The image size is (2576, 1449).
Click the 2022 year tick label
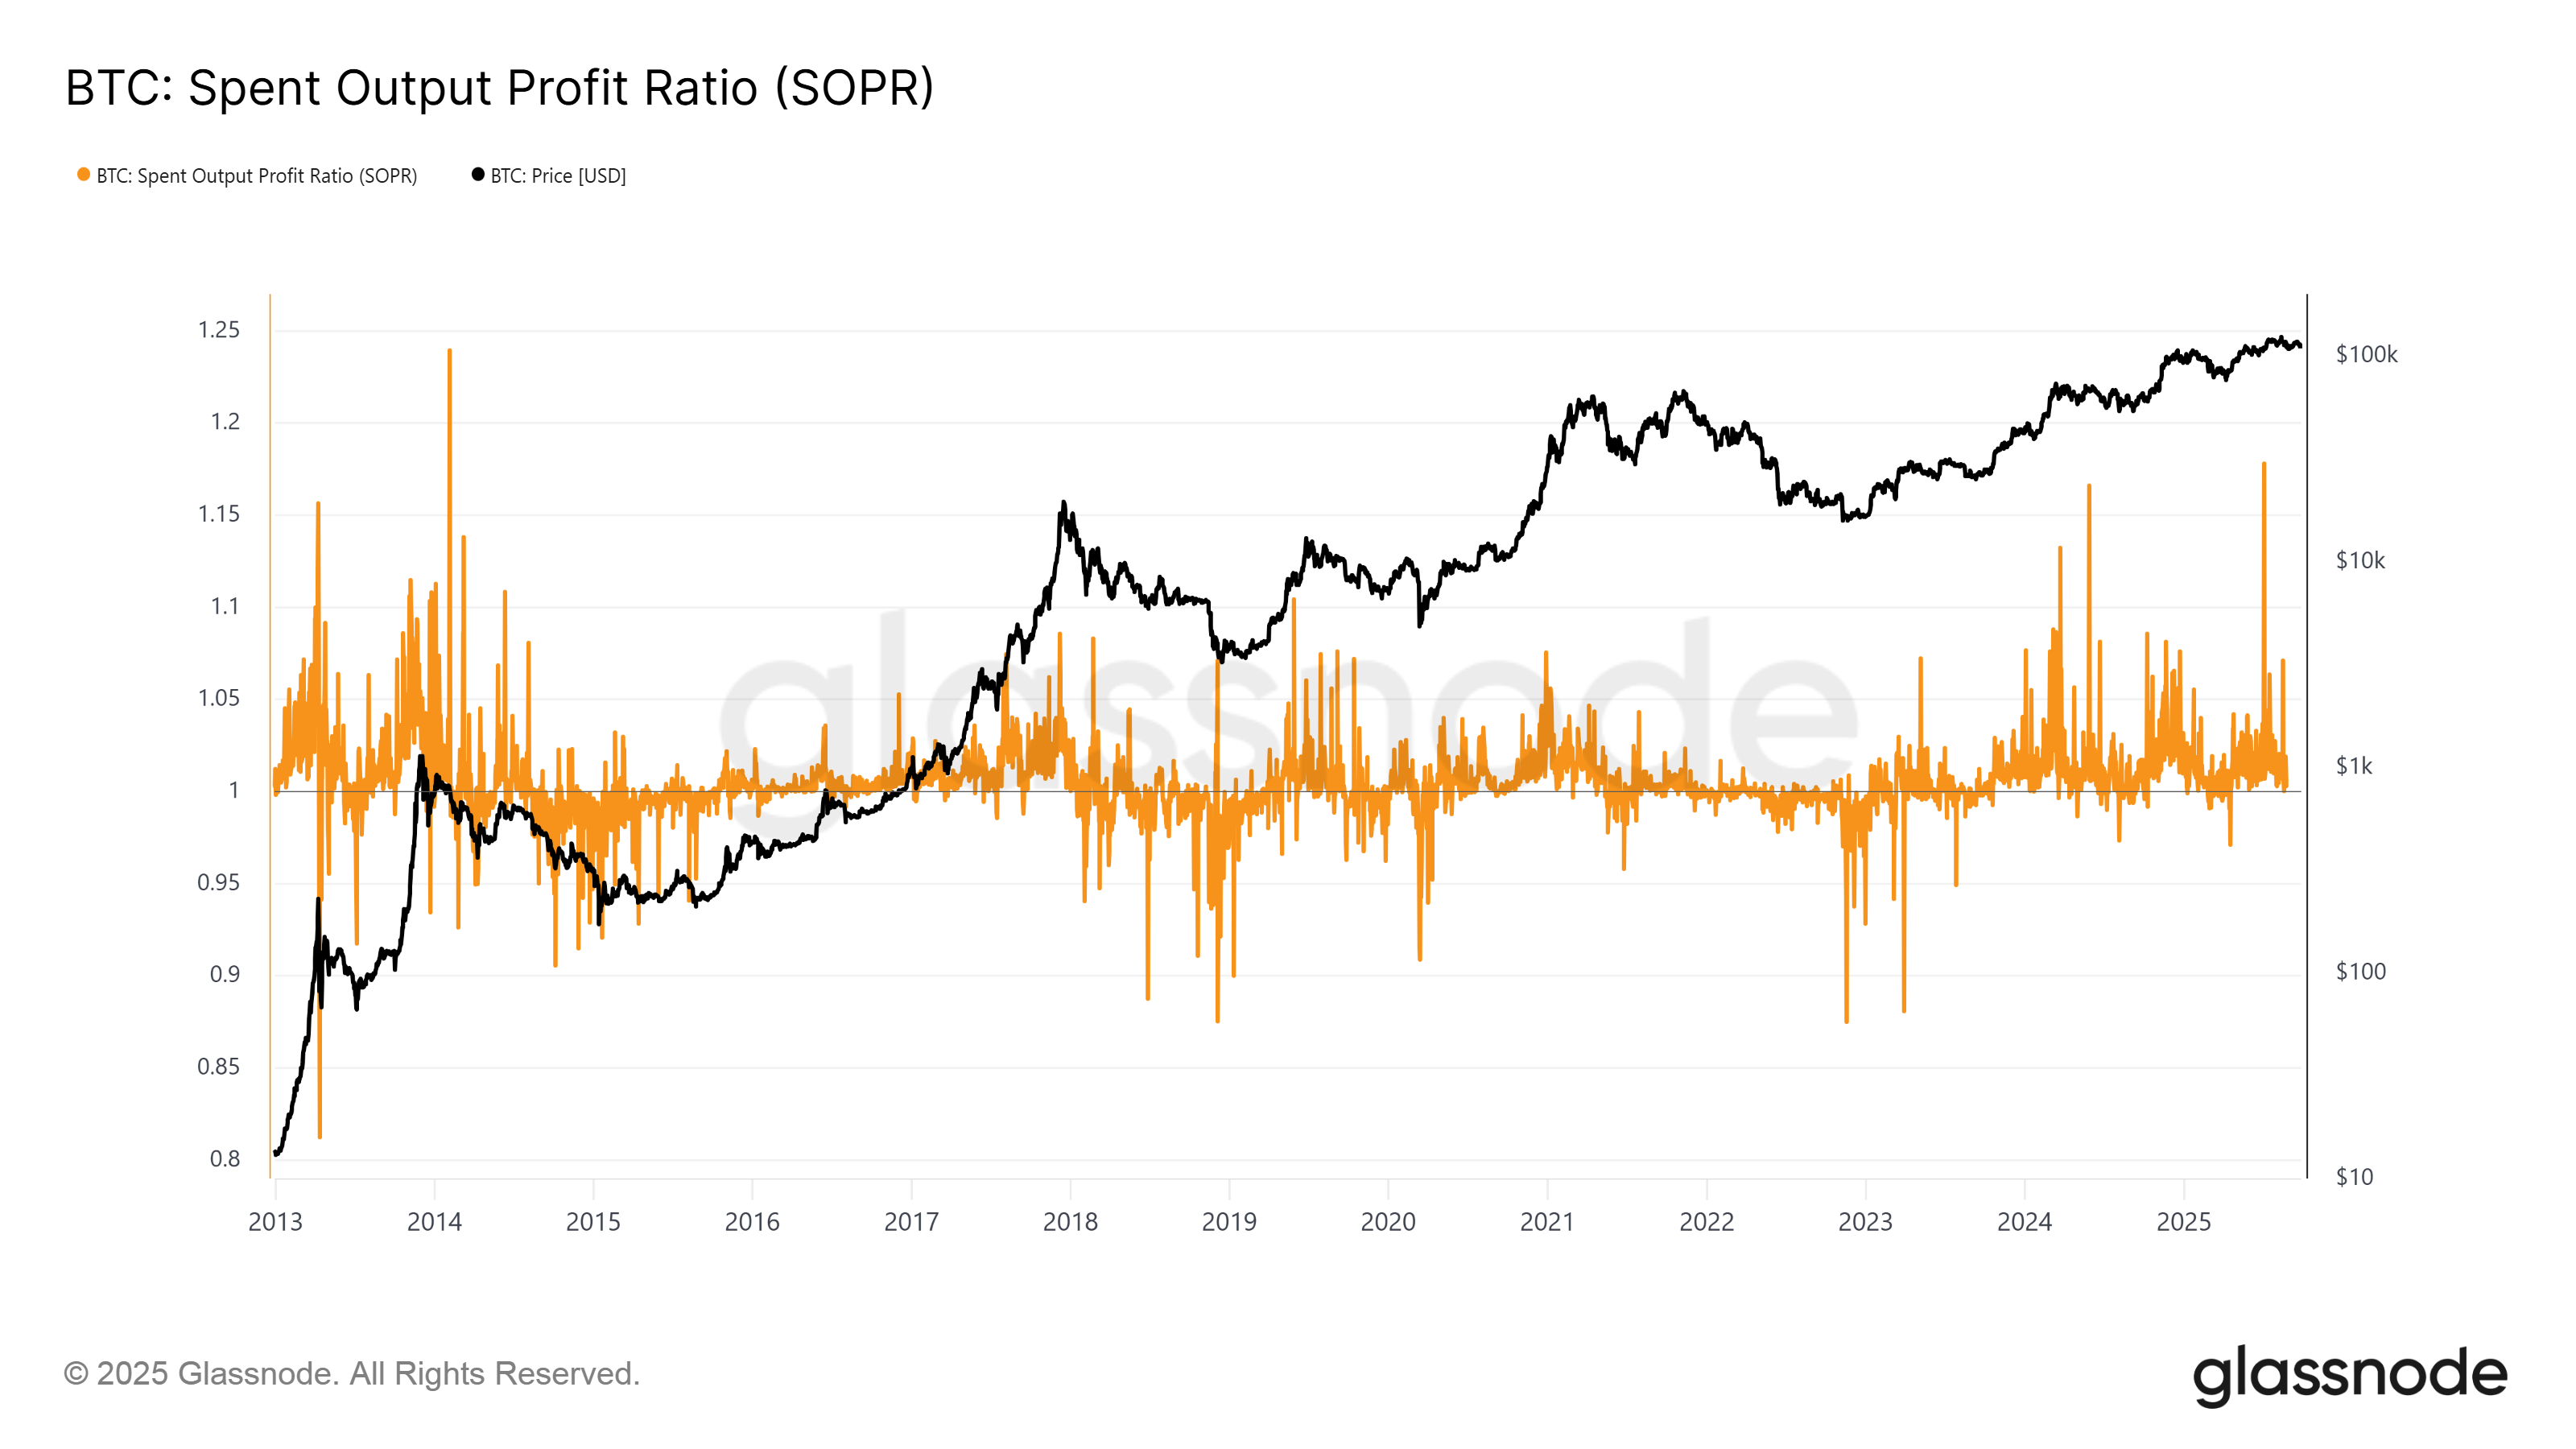pyautogui.click(x=1706, y=1221)
